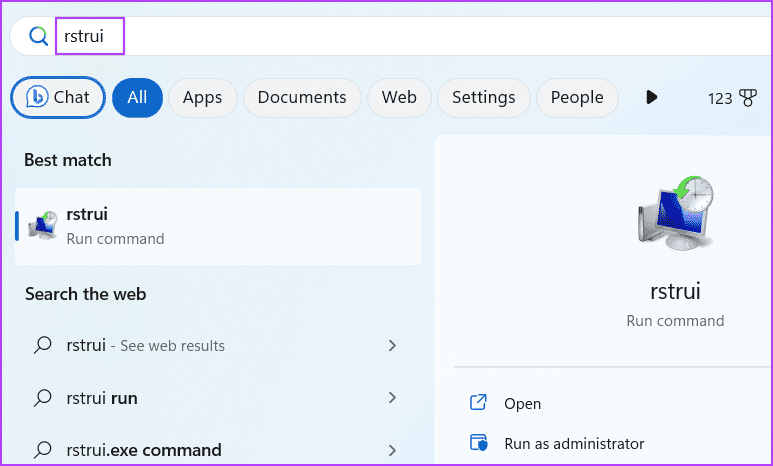Click the 123 rewards points count

(x=720, y=99)
